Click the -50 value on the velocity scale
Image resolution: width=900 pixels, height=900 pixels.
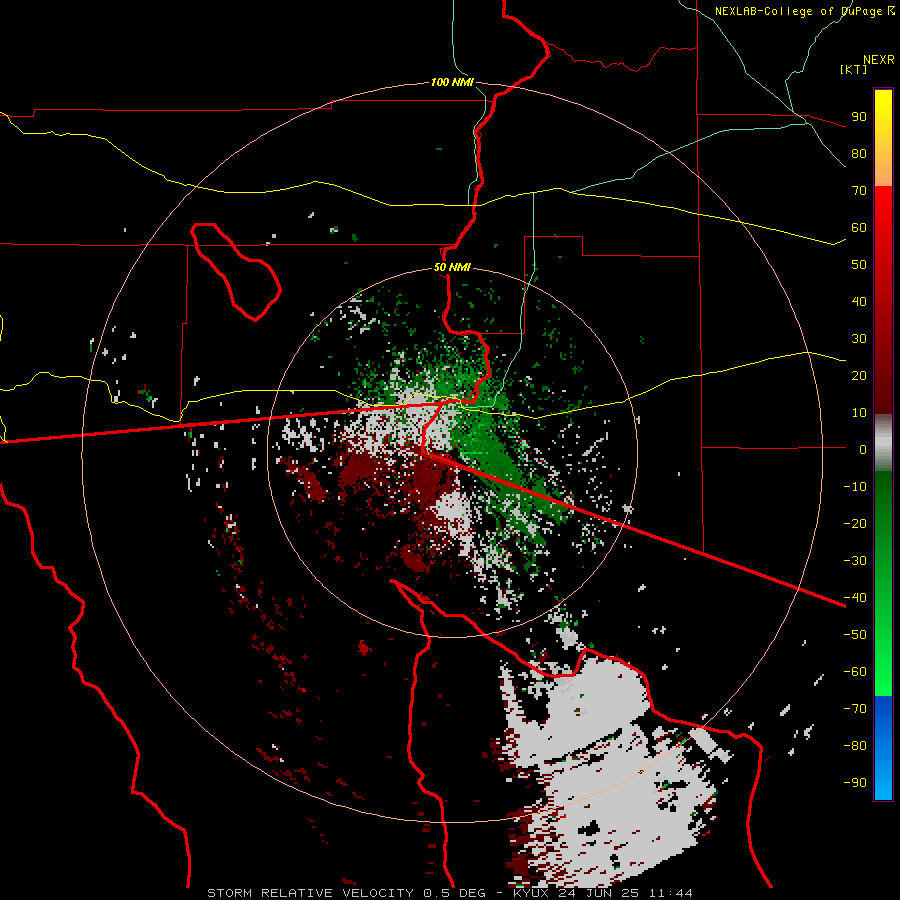click(855, 635)
